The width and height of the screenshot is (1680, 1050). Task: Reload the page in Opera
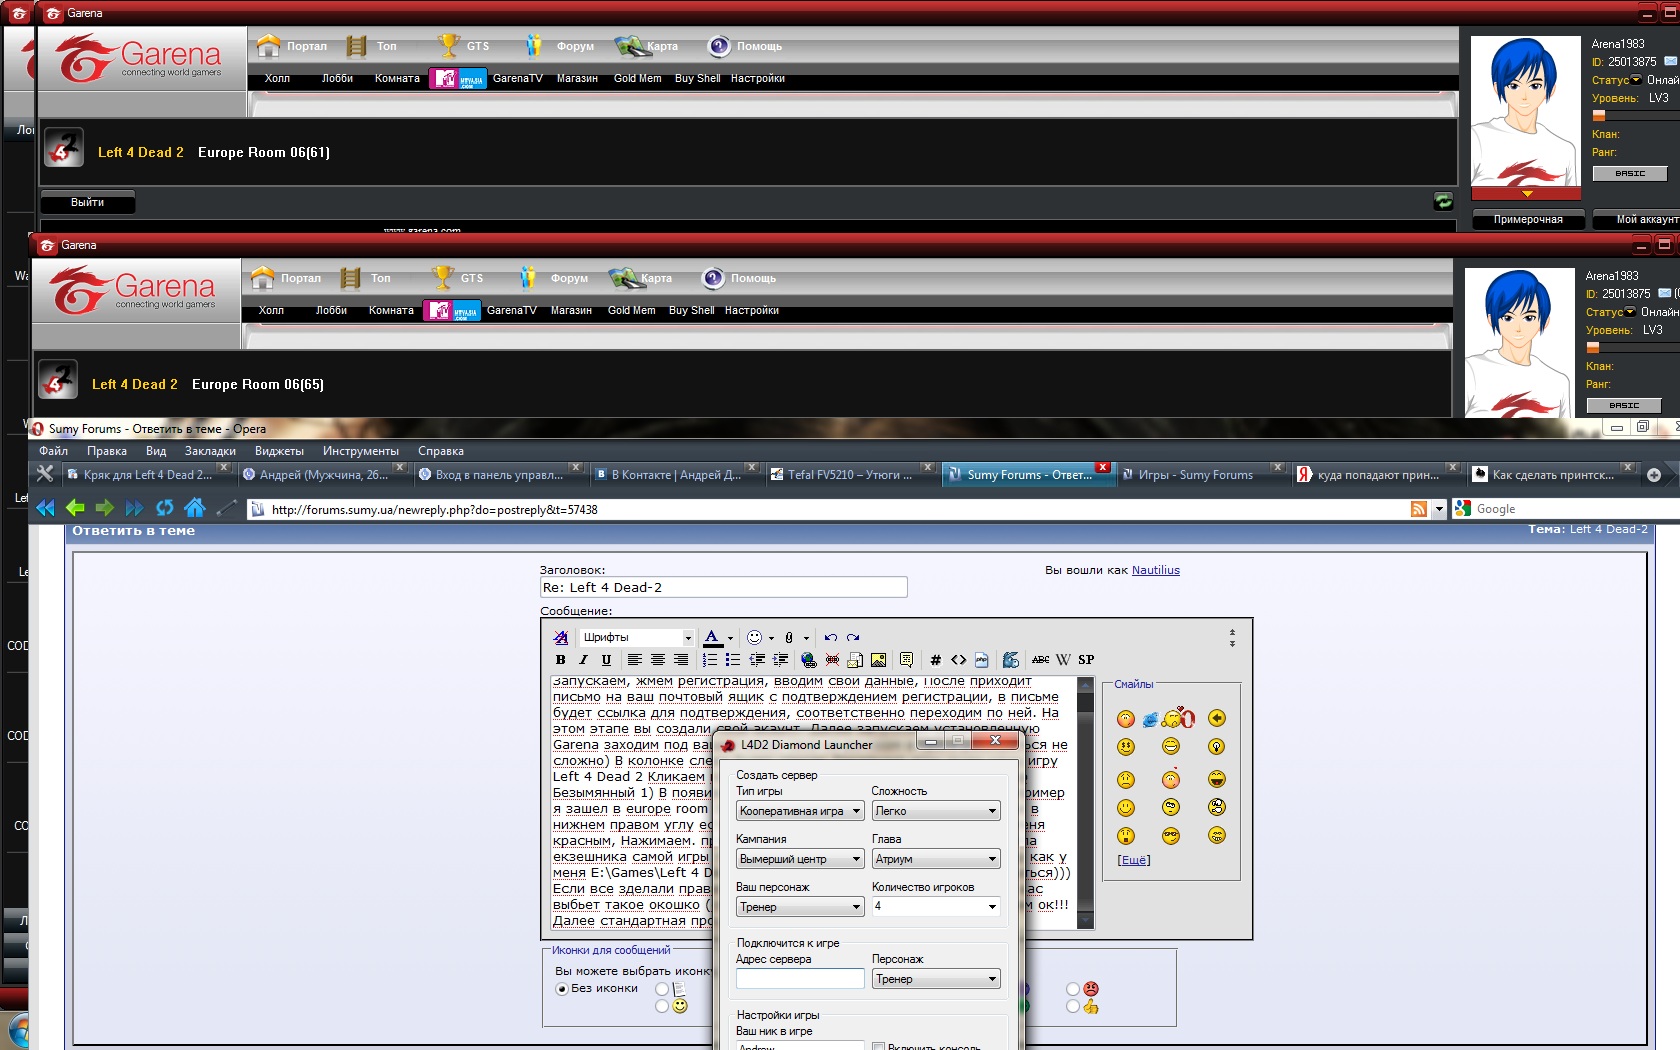click(x=164, y=508)
